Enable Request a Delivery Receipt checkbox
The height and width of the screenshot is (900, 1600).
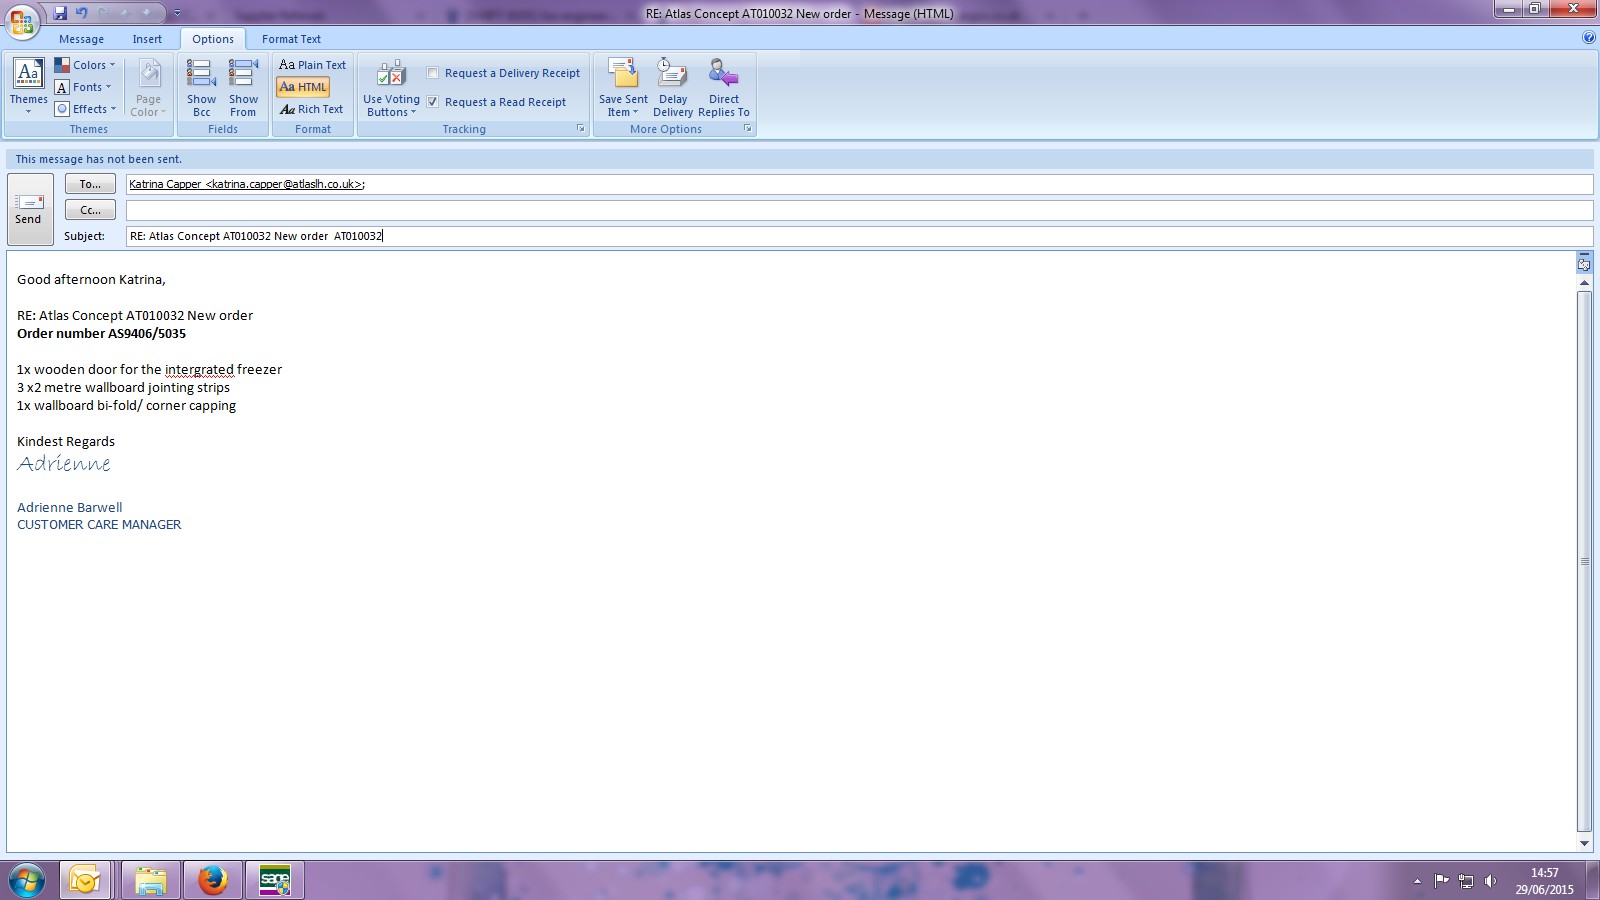[433, 73]
